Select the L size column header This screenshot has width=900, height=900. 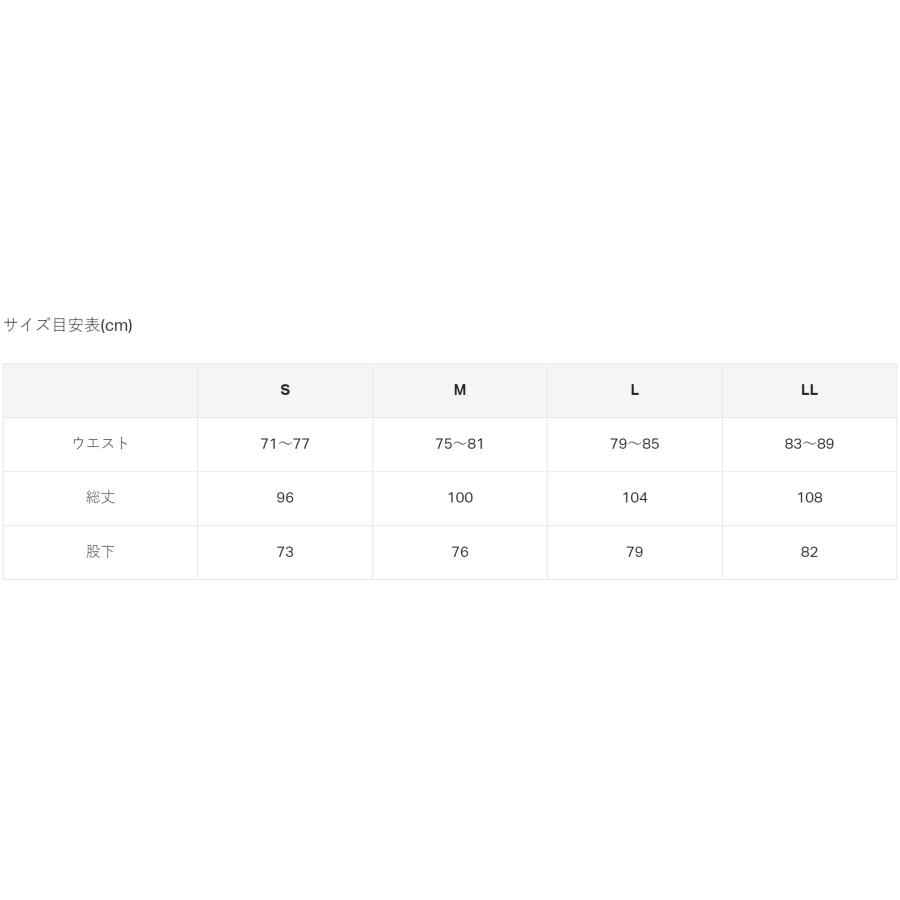[635, 390]
